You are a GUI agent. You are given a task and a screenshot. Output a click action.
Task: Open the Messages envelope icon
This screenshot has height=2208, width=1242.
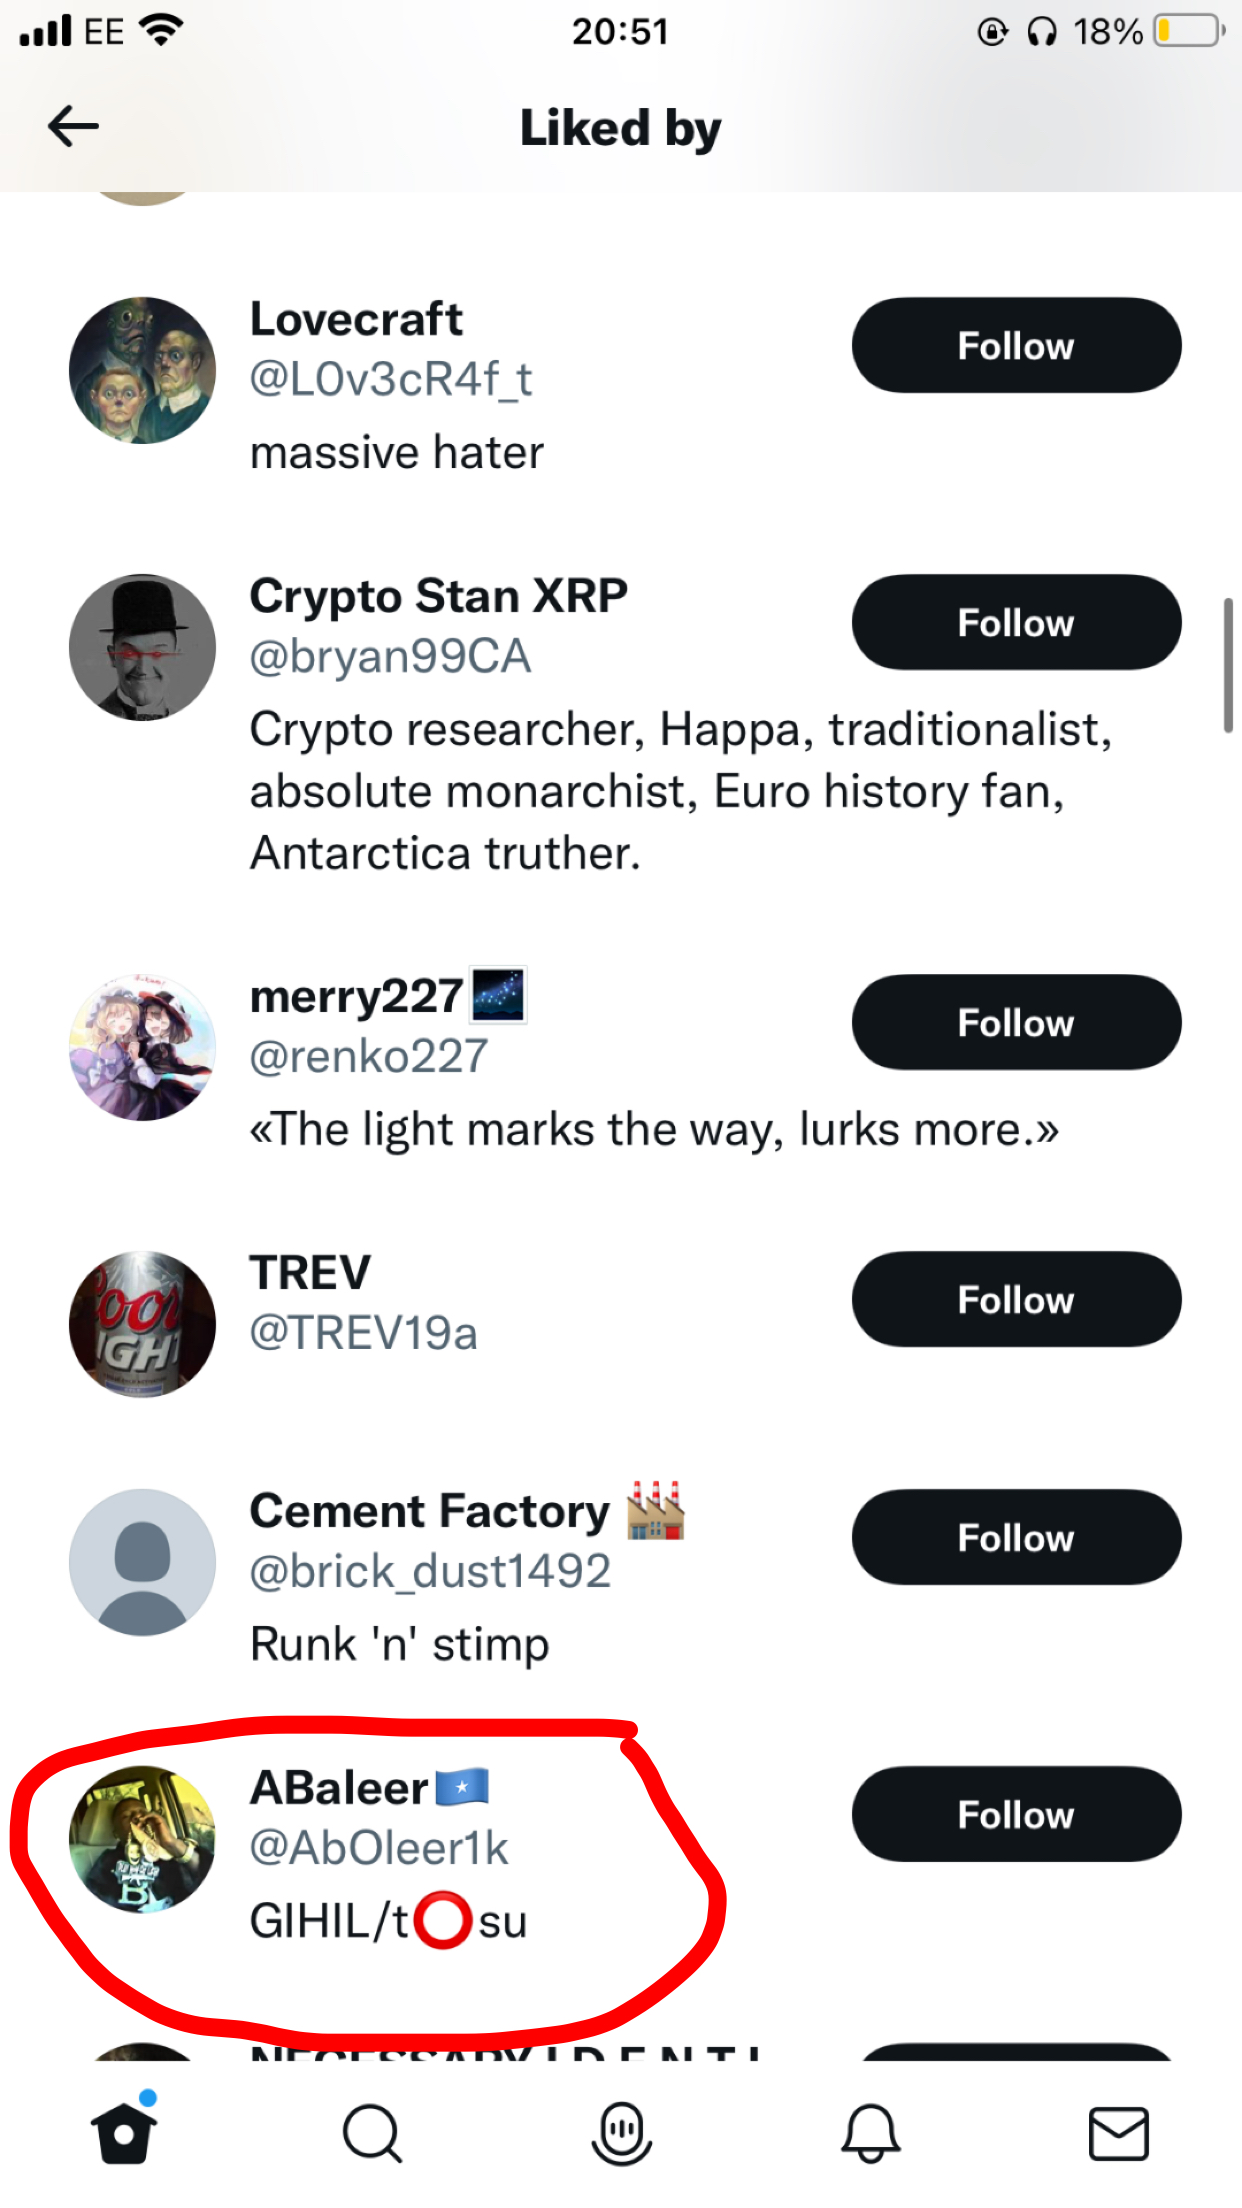(1118, 2133)
